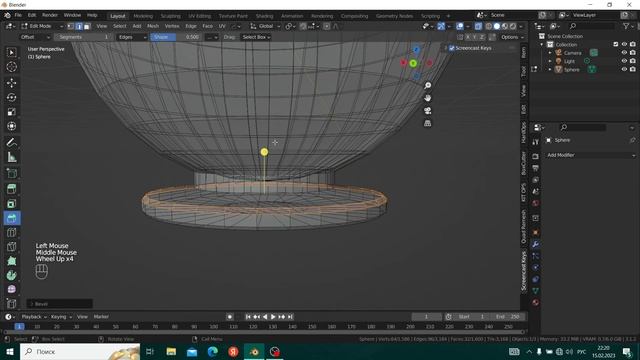Switch to the Modeling workspace tab
The height and width of the screenshot is (360, 640).
(143, 16)
